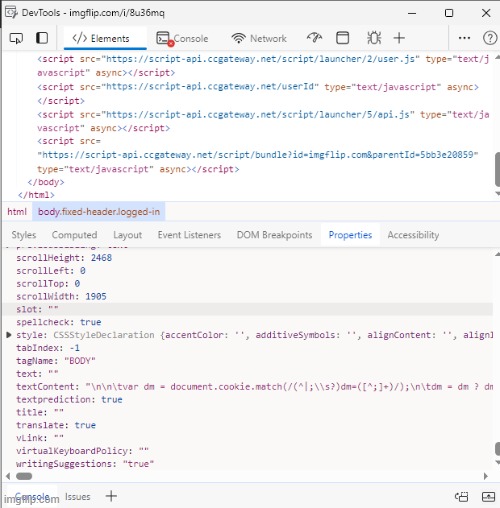The height and width of the screenshot is (508, 500).
Task: Expand the style CSSStyleDeclaration property
Action: [9, 335]
